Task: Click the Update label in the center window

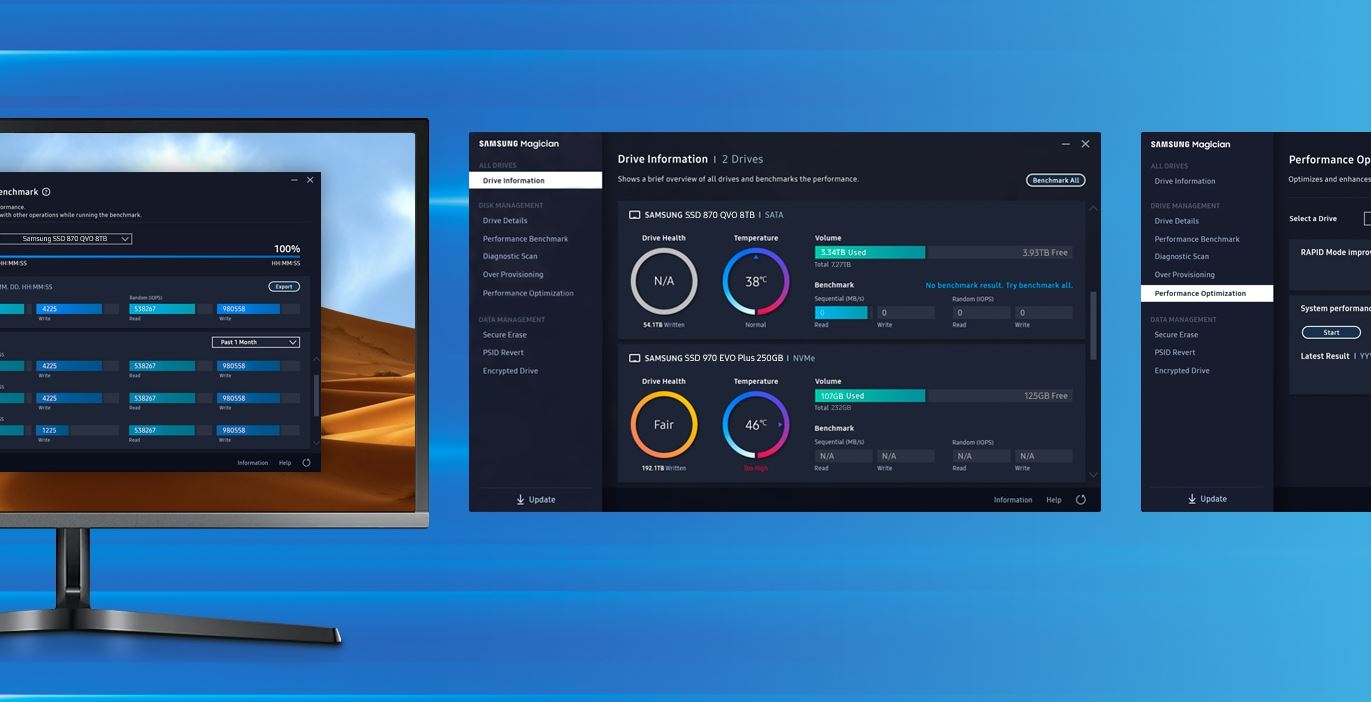Action: point(542,500)
